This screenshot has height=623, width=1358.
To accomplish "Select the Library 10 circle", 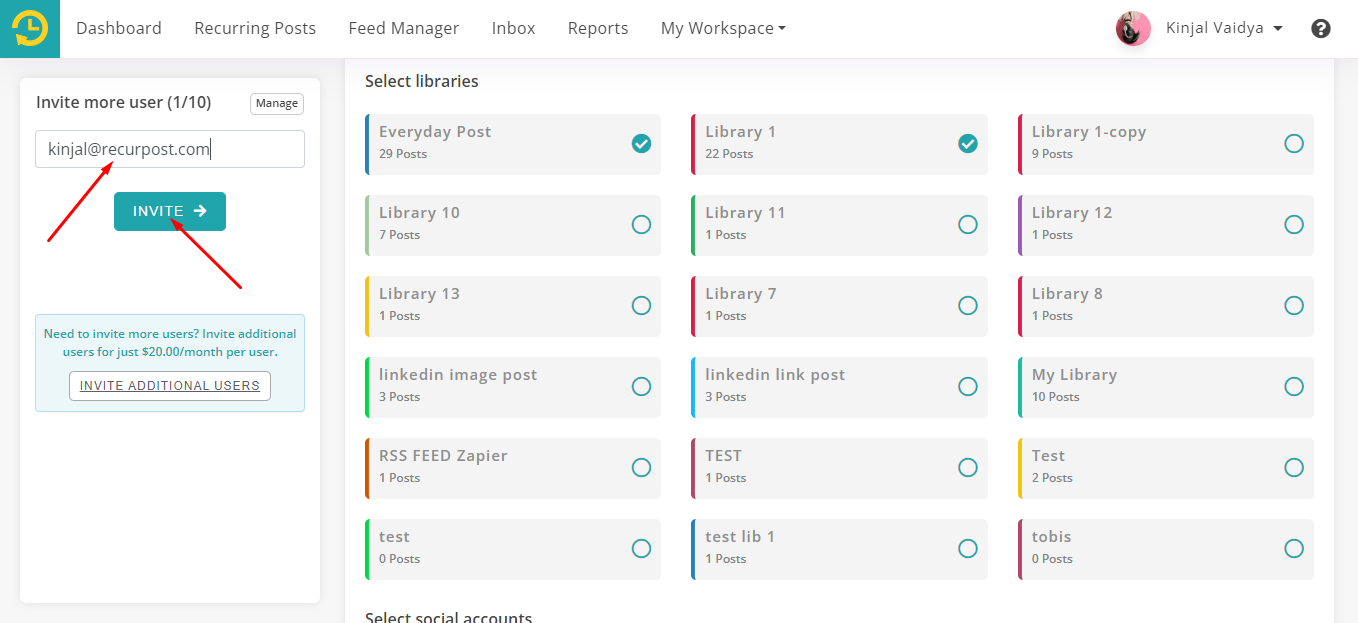I will click(642, 225).
